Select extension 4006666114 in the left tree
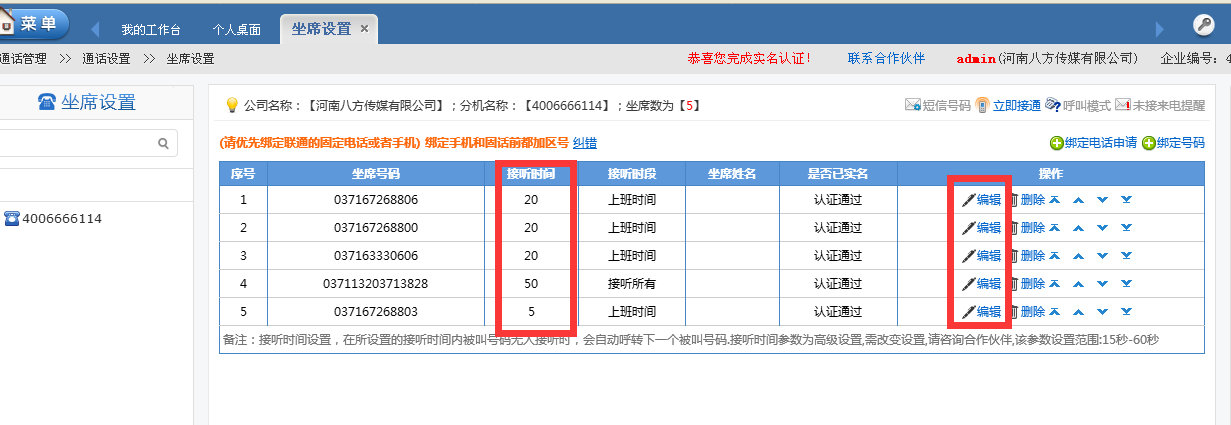This screenshot has height=425, width=1231. [61, 218]
